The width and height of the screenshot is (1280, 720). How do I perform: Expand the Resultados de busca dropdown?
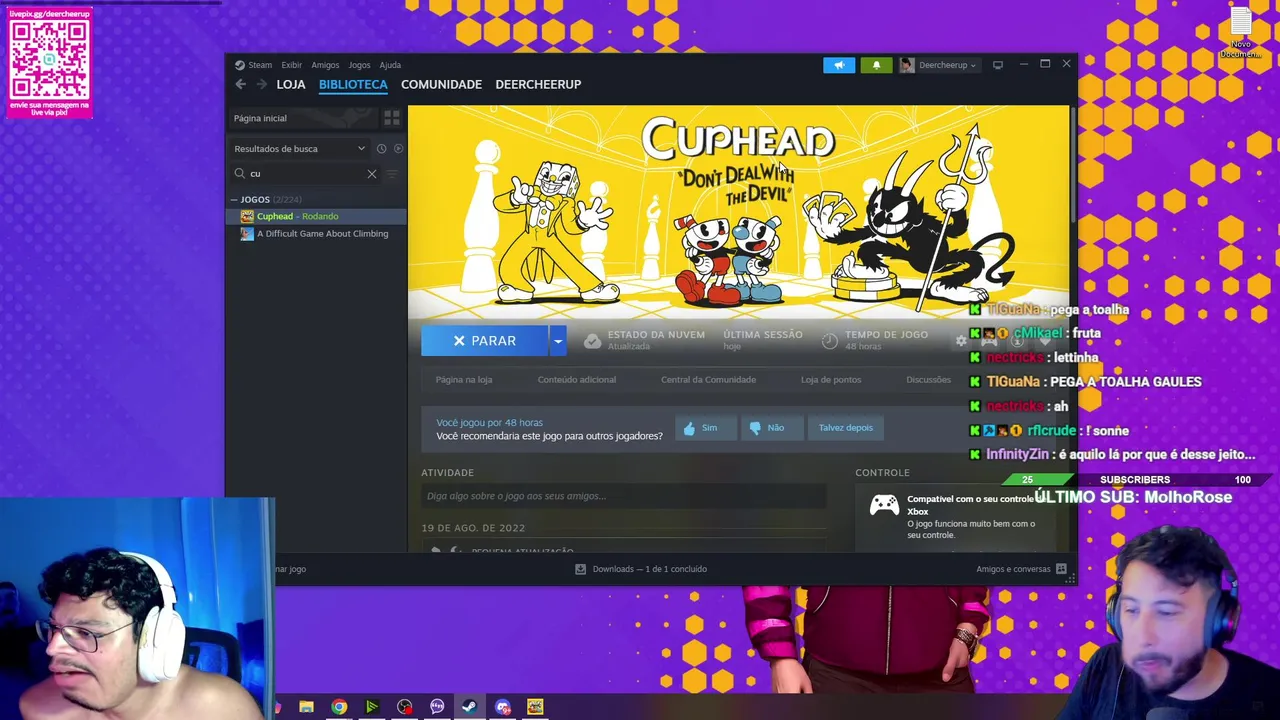point(300,149)
